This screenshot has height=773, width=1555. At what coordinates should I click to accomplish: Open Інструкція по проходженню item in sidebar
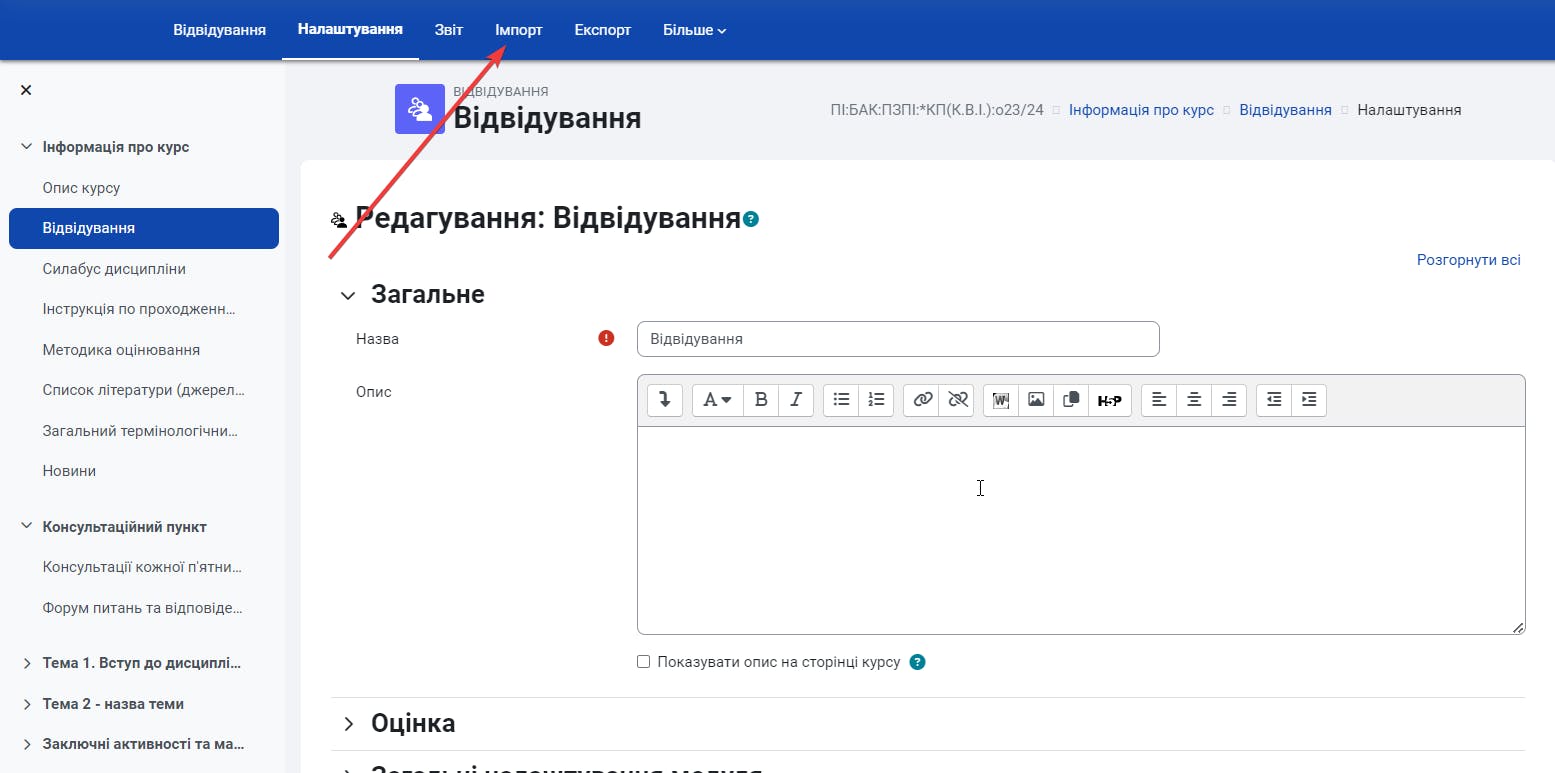click(139, 309)
